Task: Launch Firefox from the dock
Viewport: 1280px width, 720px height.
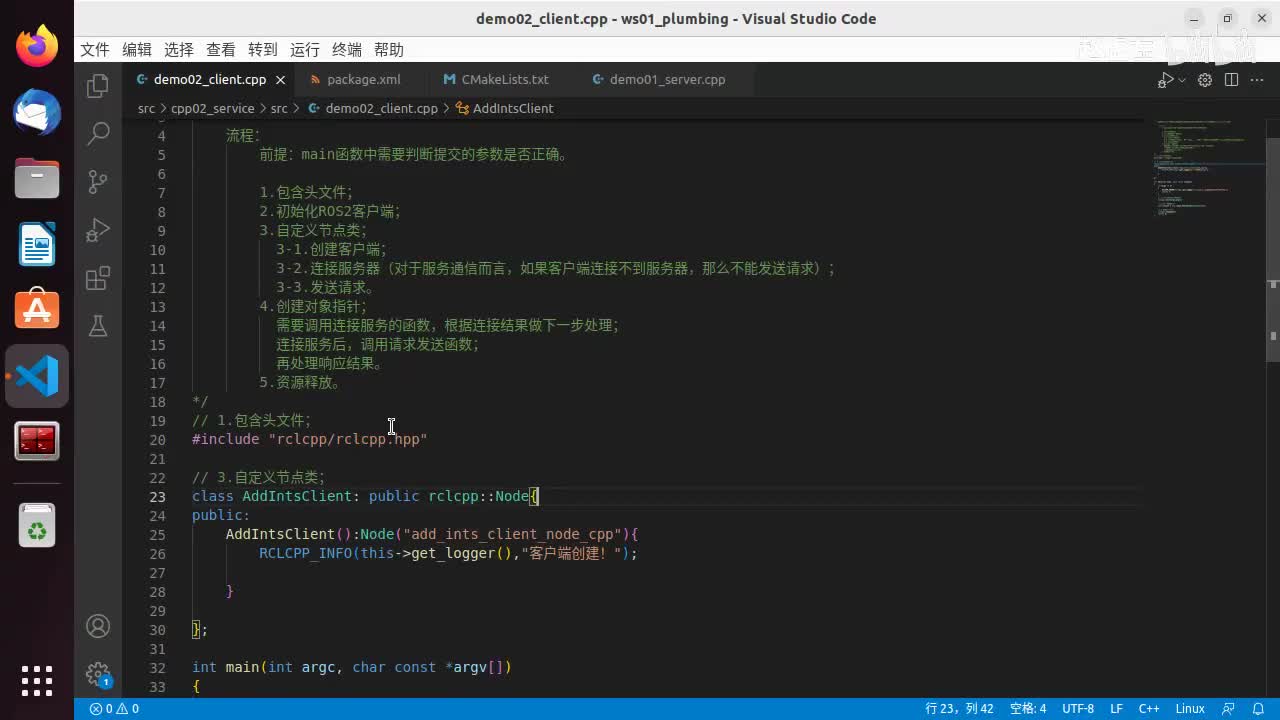Action: tap(37, 47)
